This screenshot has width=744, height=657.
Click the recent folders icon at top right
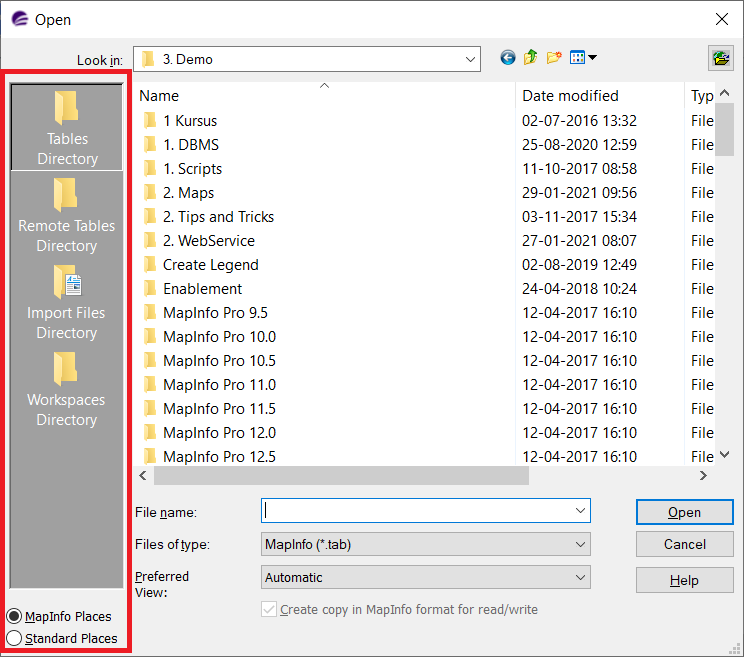(x=721, y=58)
